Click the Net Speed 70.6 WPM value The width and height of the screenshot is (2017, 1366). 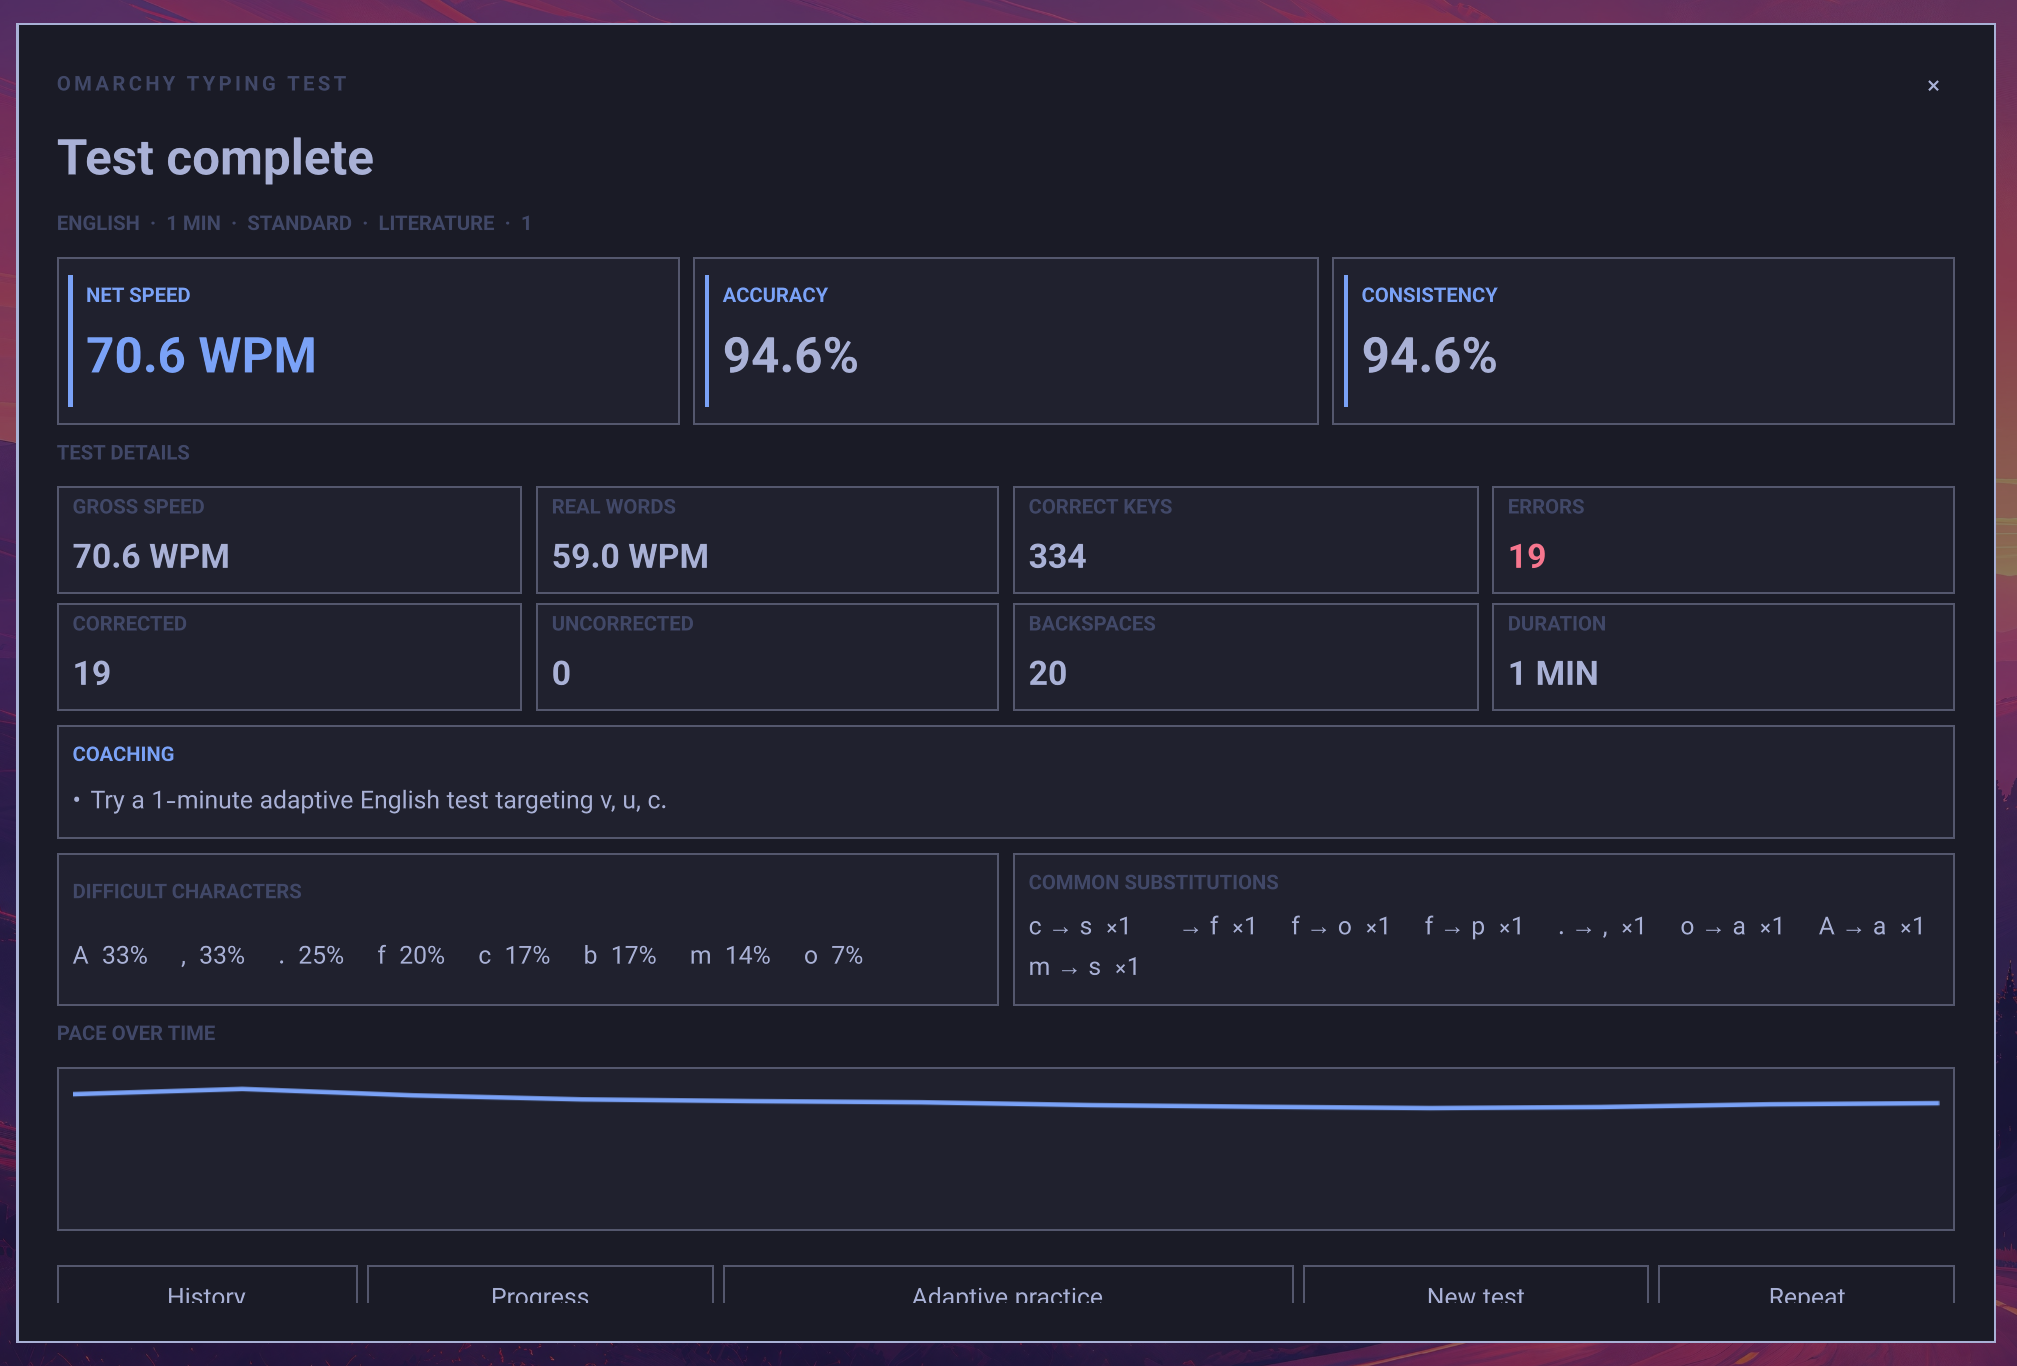coord(201,356)
